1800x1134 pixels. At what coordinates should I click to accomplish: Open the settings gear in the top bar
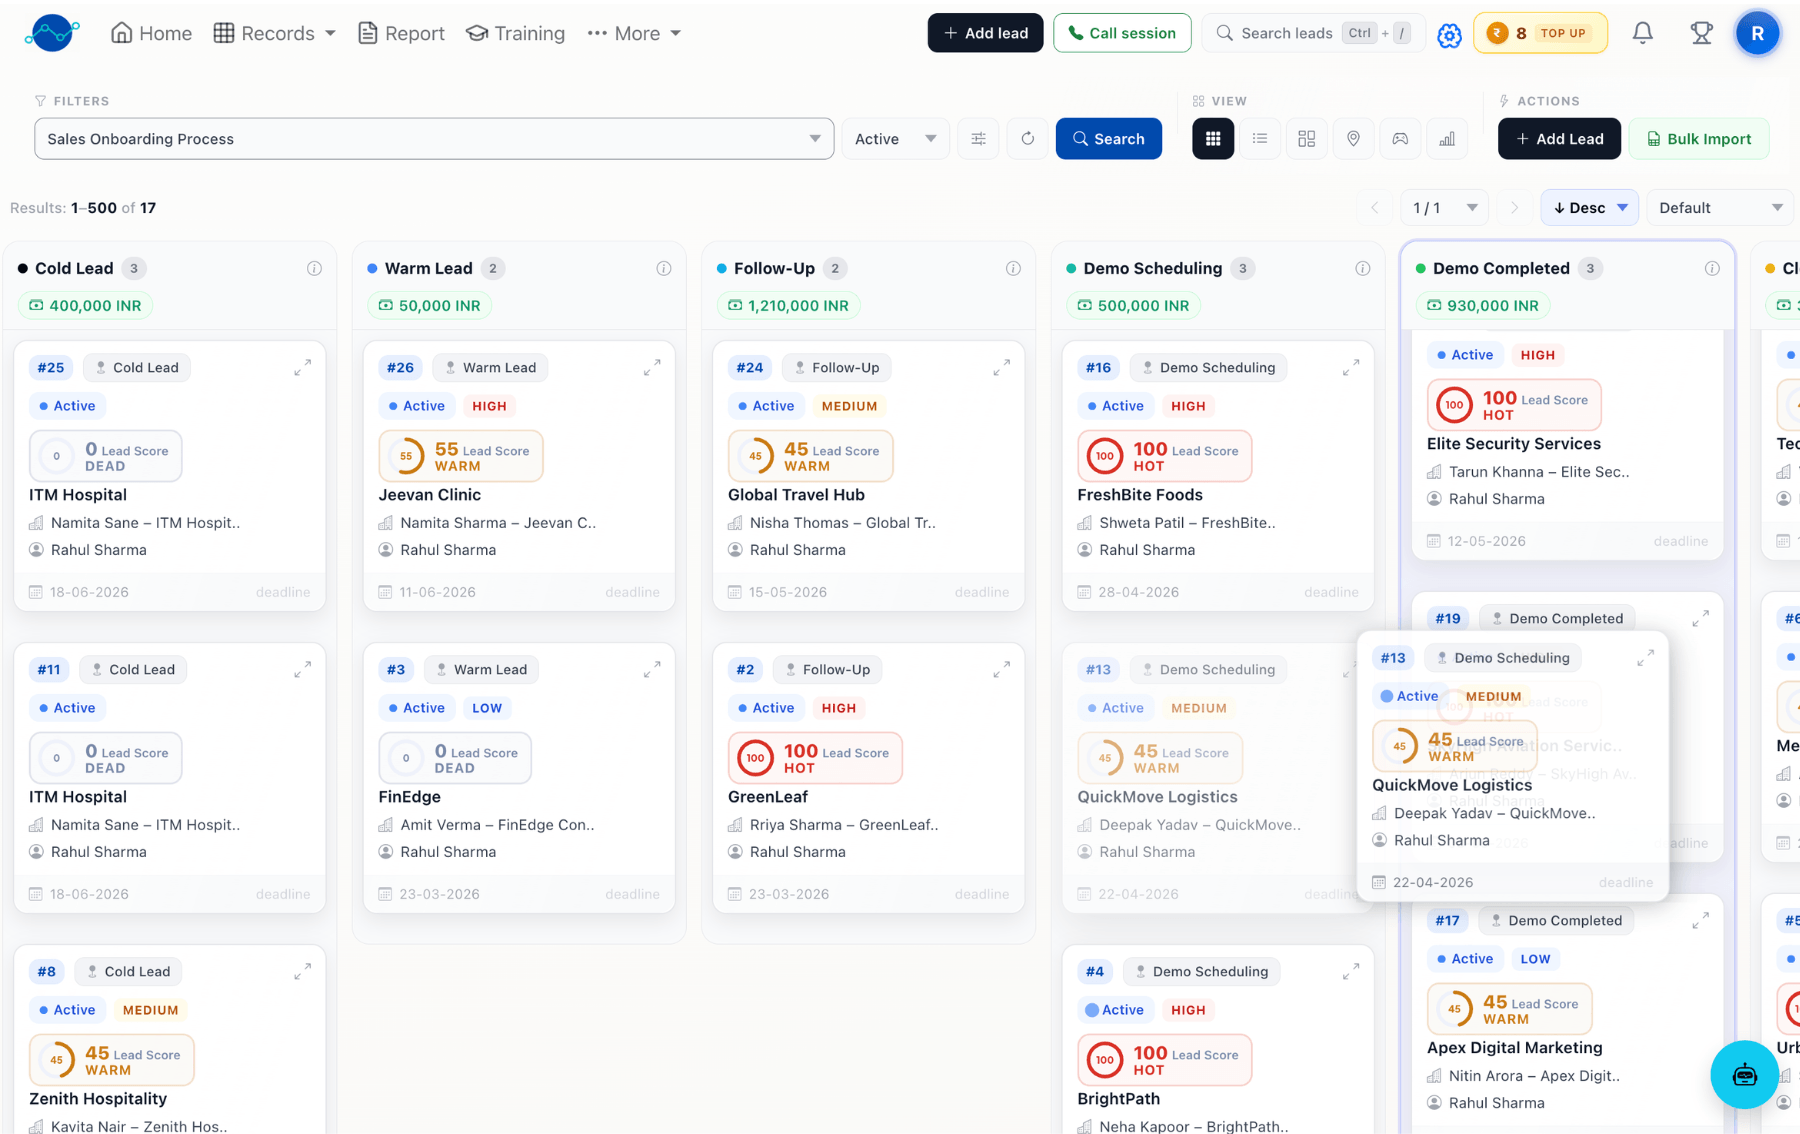(x=1449, y=35)
